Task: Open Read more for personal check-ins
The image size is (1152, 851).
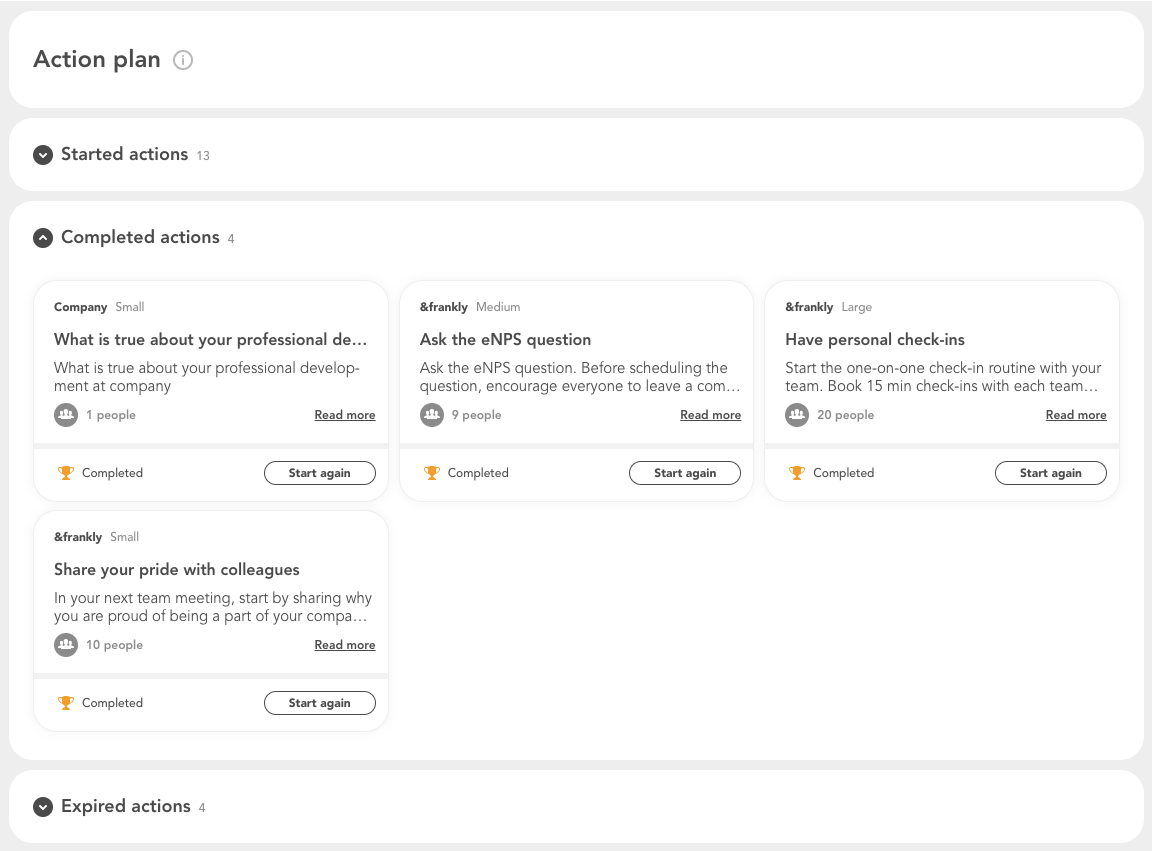Action: click(1076, 415)
